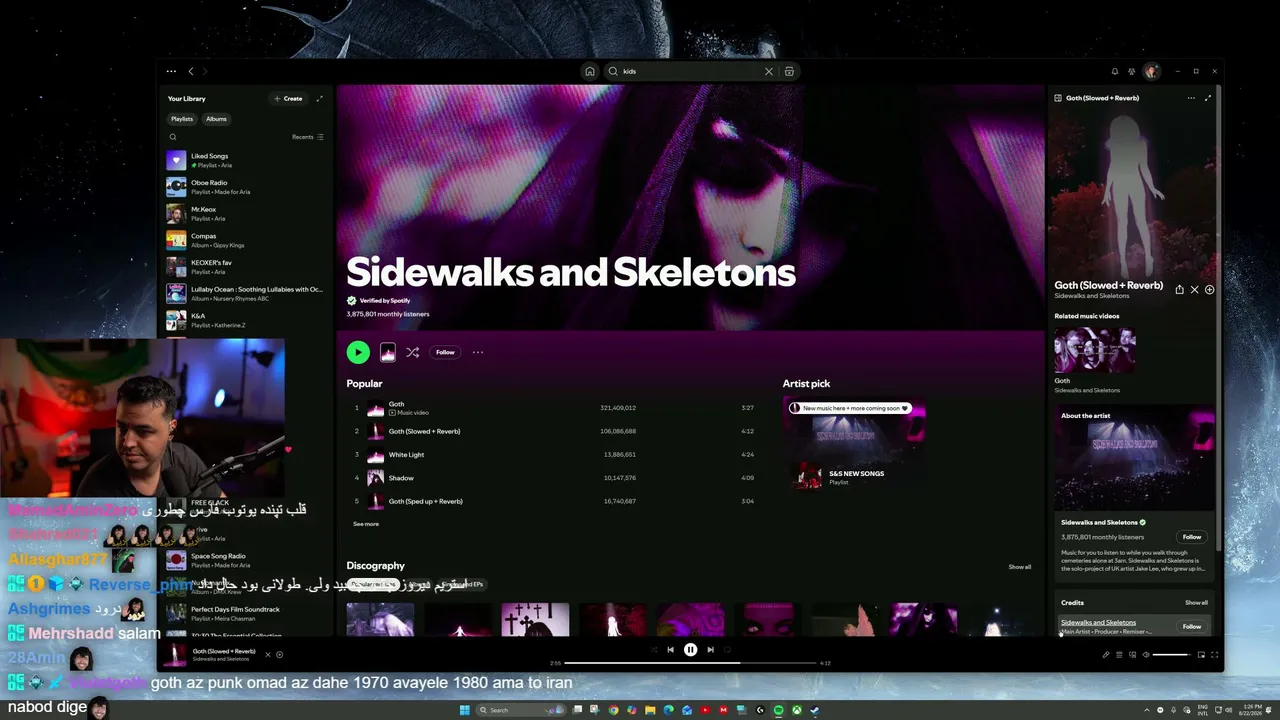Skip to the previous track
Viewport: 1280px width, 720px height.
click(670, 650)
